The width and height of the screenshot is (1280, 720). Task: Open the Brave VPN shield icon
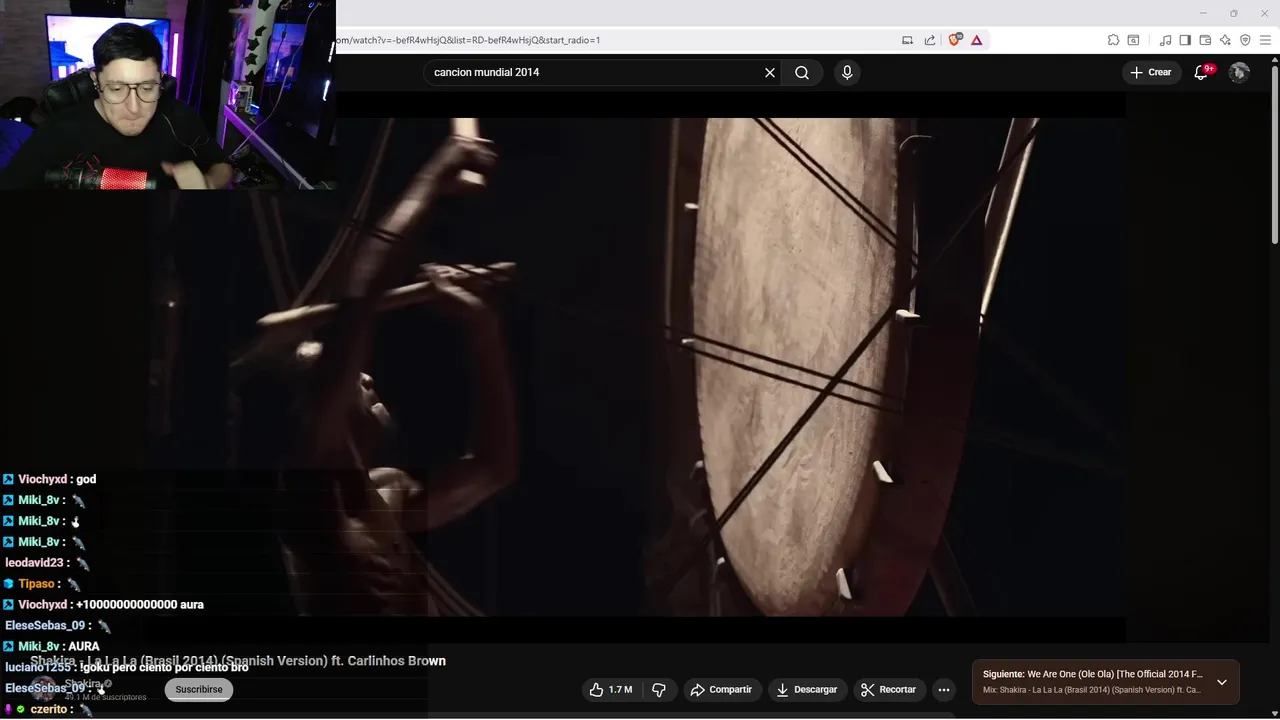(x=1245, y=40)
